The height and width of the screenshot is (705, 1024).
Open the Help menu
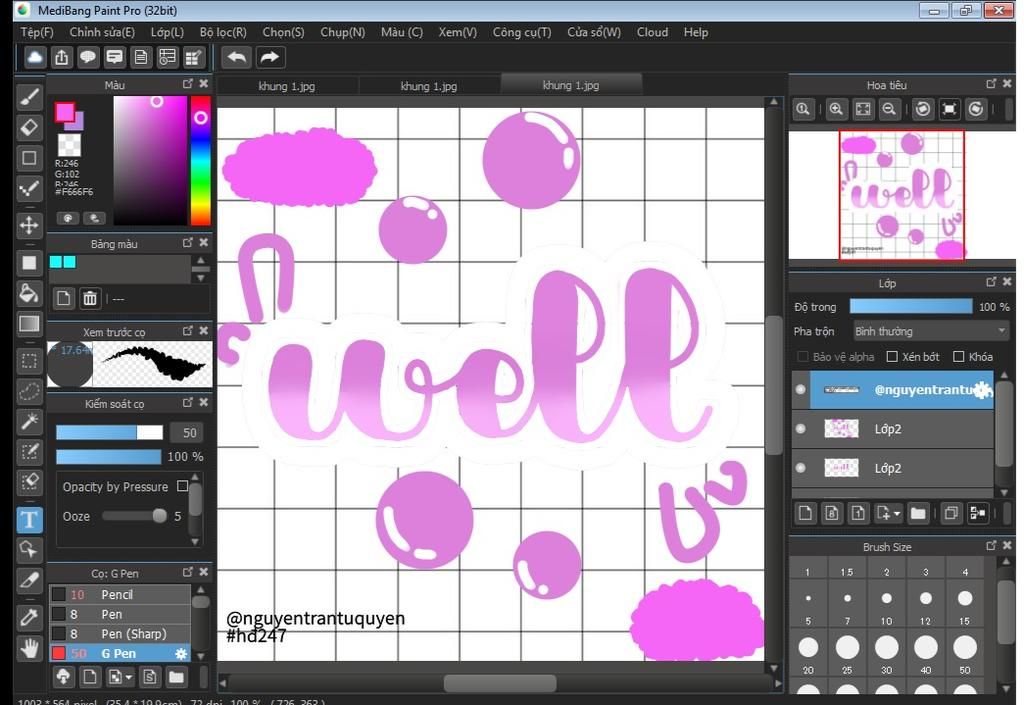tap(696, 32)
